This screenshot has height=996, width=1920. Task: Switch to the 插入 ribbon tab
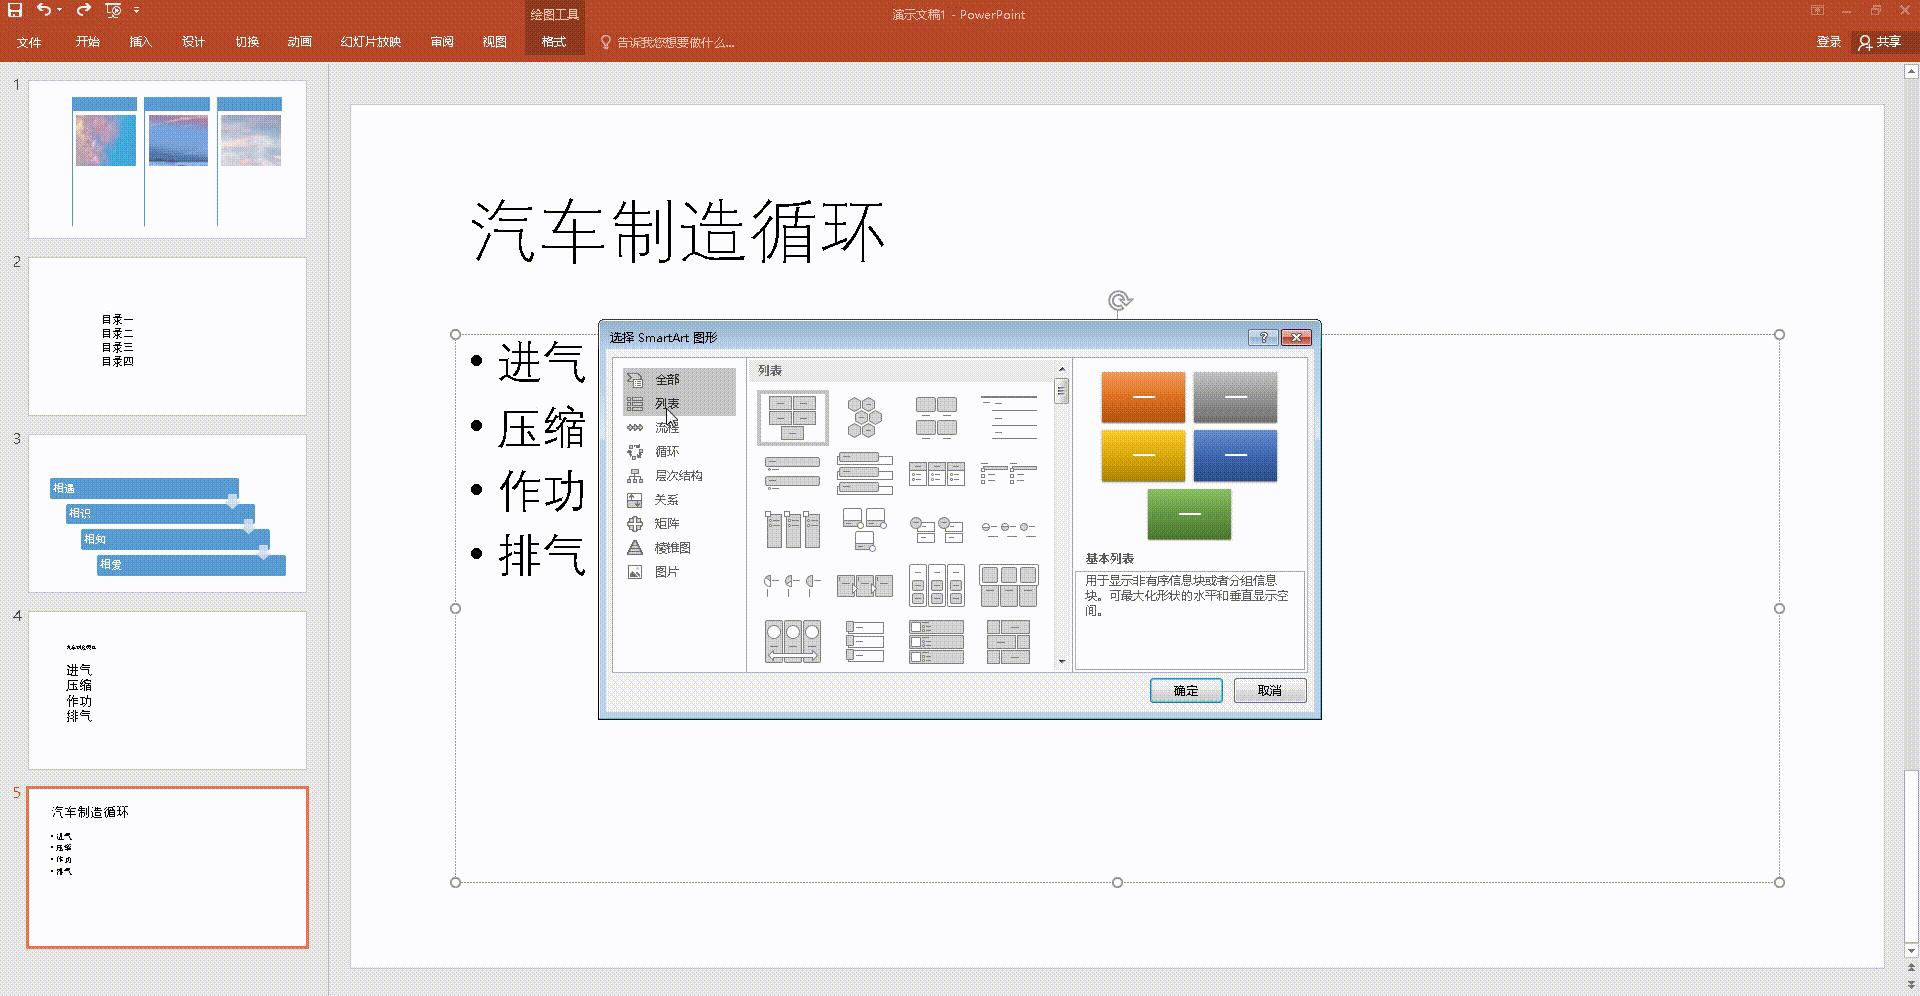pyautogui.click(x=140, y=42)
